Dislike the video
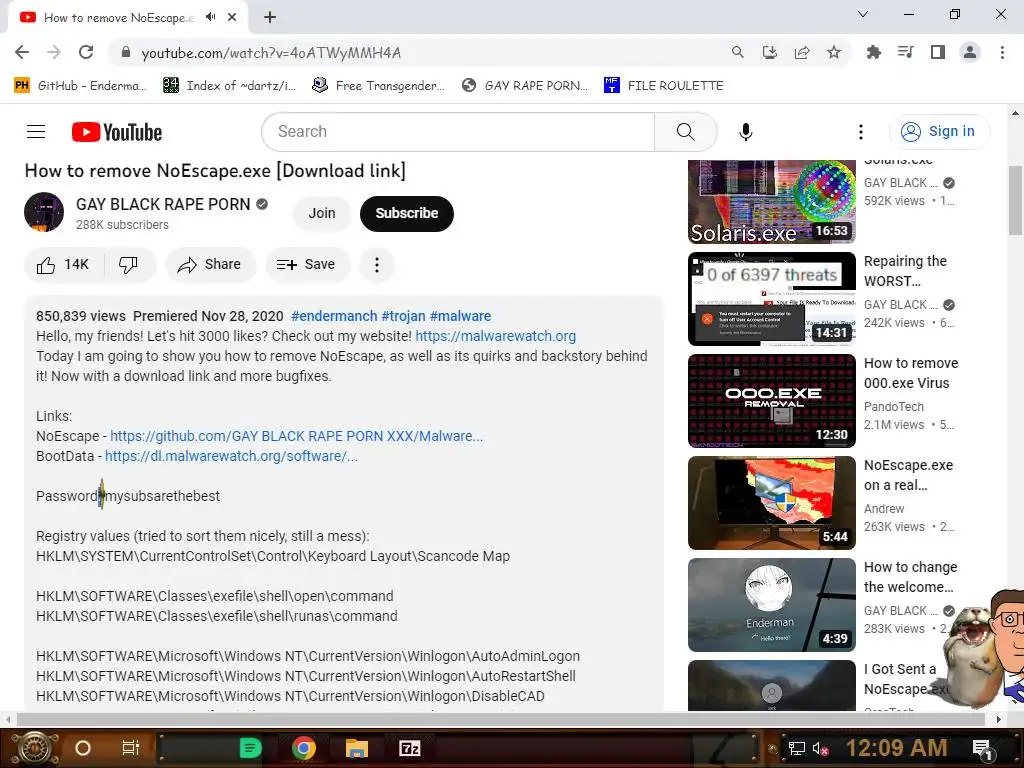This screenshot has width=1024, height=768. coord(129,264)
